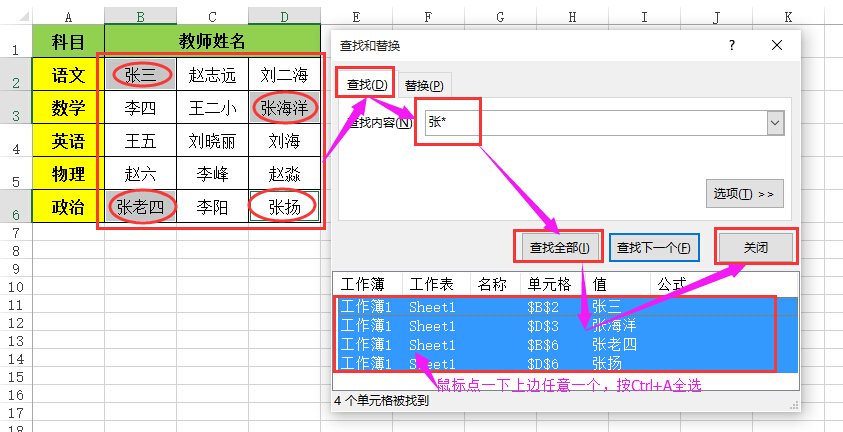Expand options with 选项(T) >> button
The height and width of the screenshot is (432, 843).
(745, 194)
